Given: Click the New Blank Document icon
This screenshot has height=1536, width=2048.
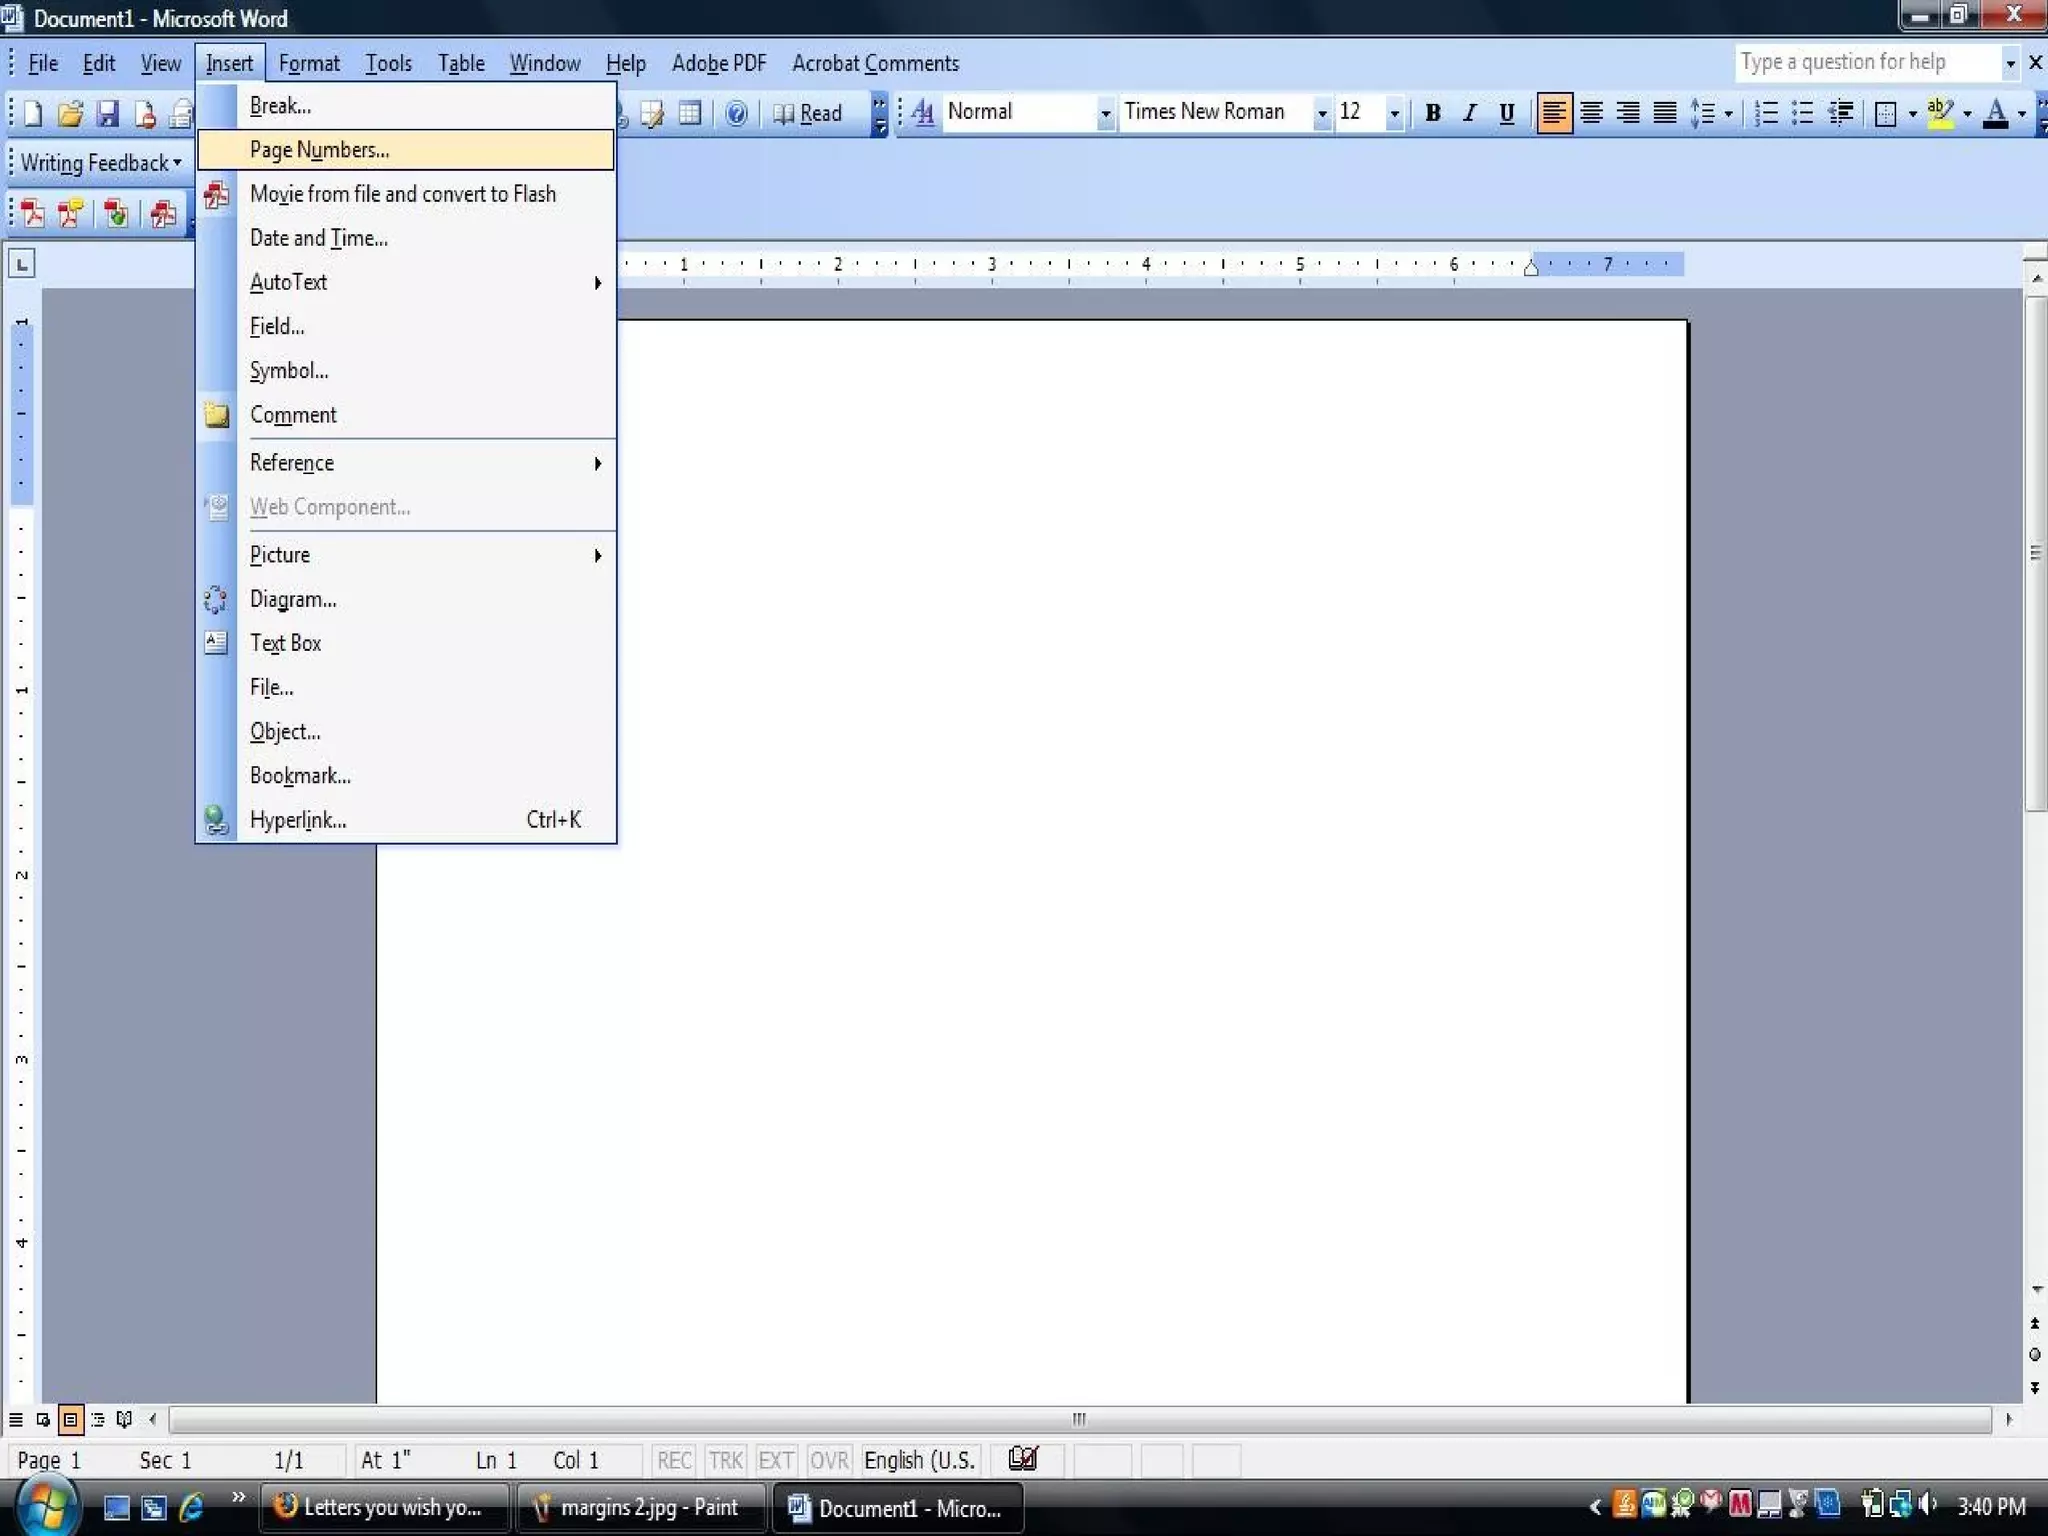Looking at the screenshot, I should pos(33,113).
